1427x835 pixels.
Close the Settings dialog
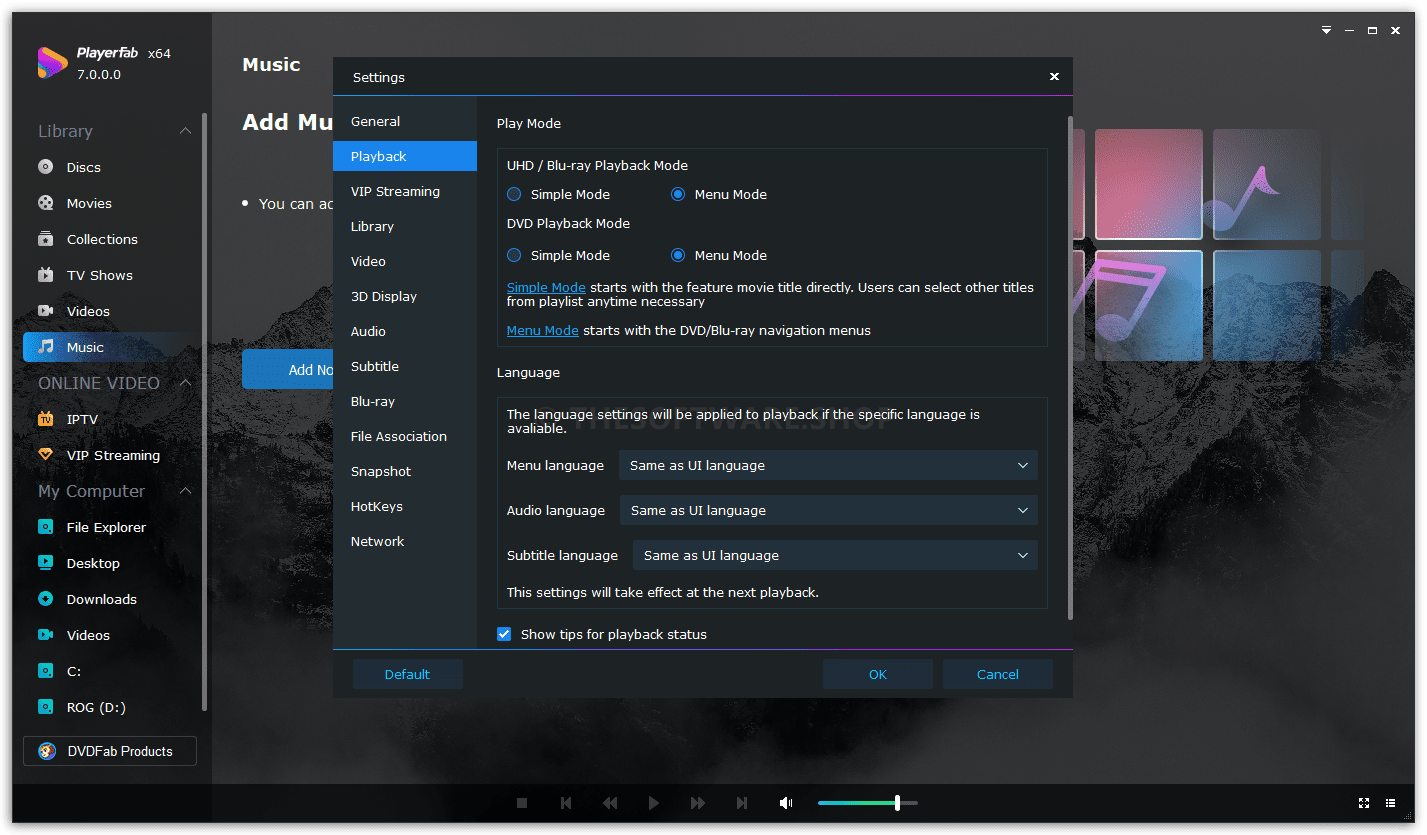pyautogui.click(x=1054, y=77)
